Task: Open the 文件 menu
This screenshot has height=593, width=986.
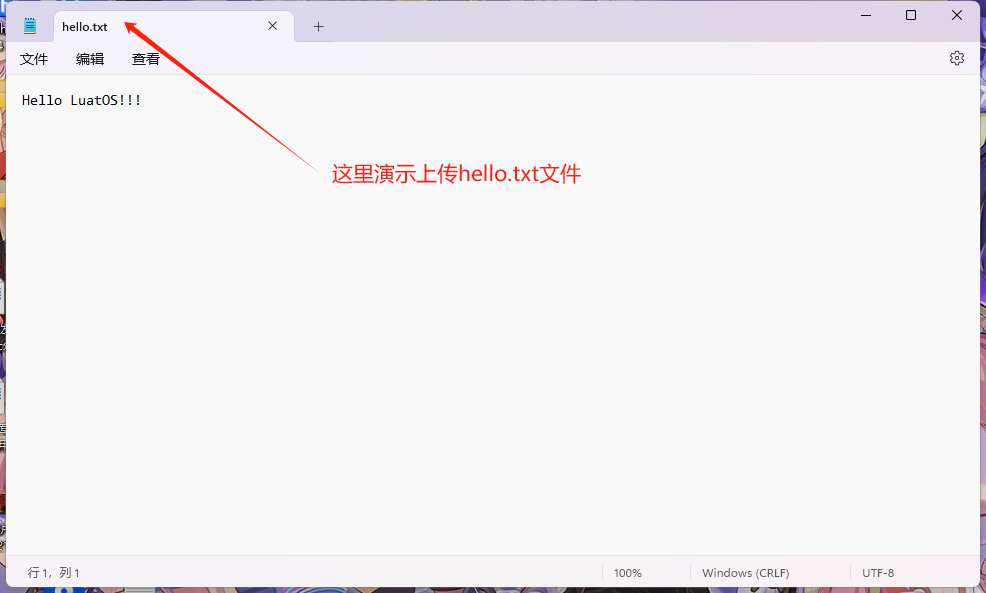Action: click(34, 59)
